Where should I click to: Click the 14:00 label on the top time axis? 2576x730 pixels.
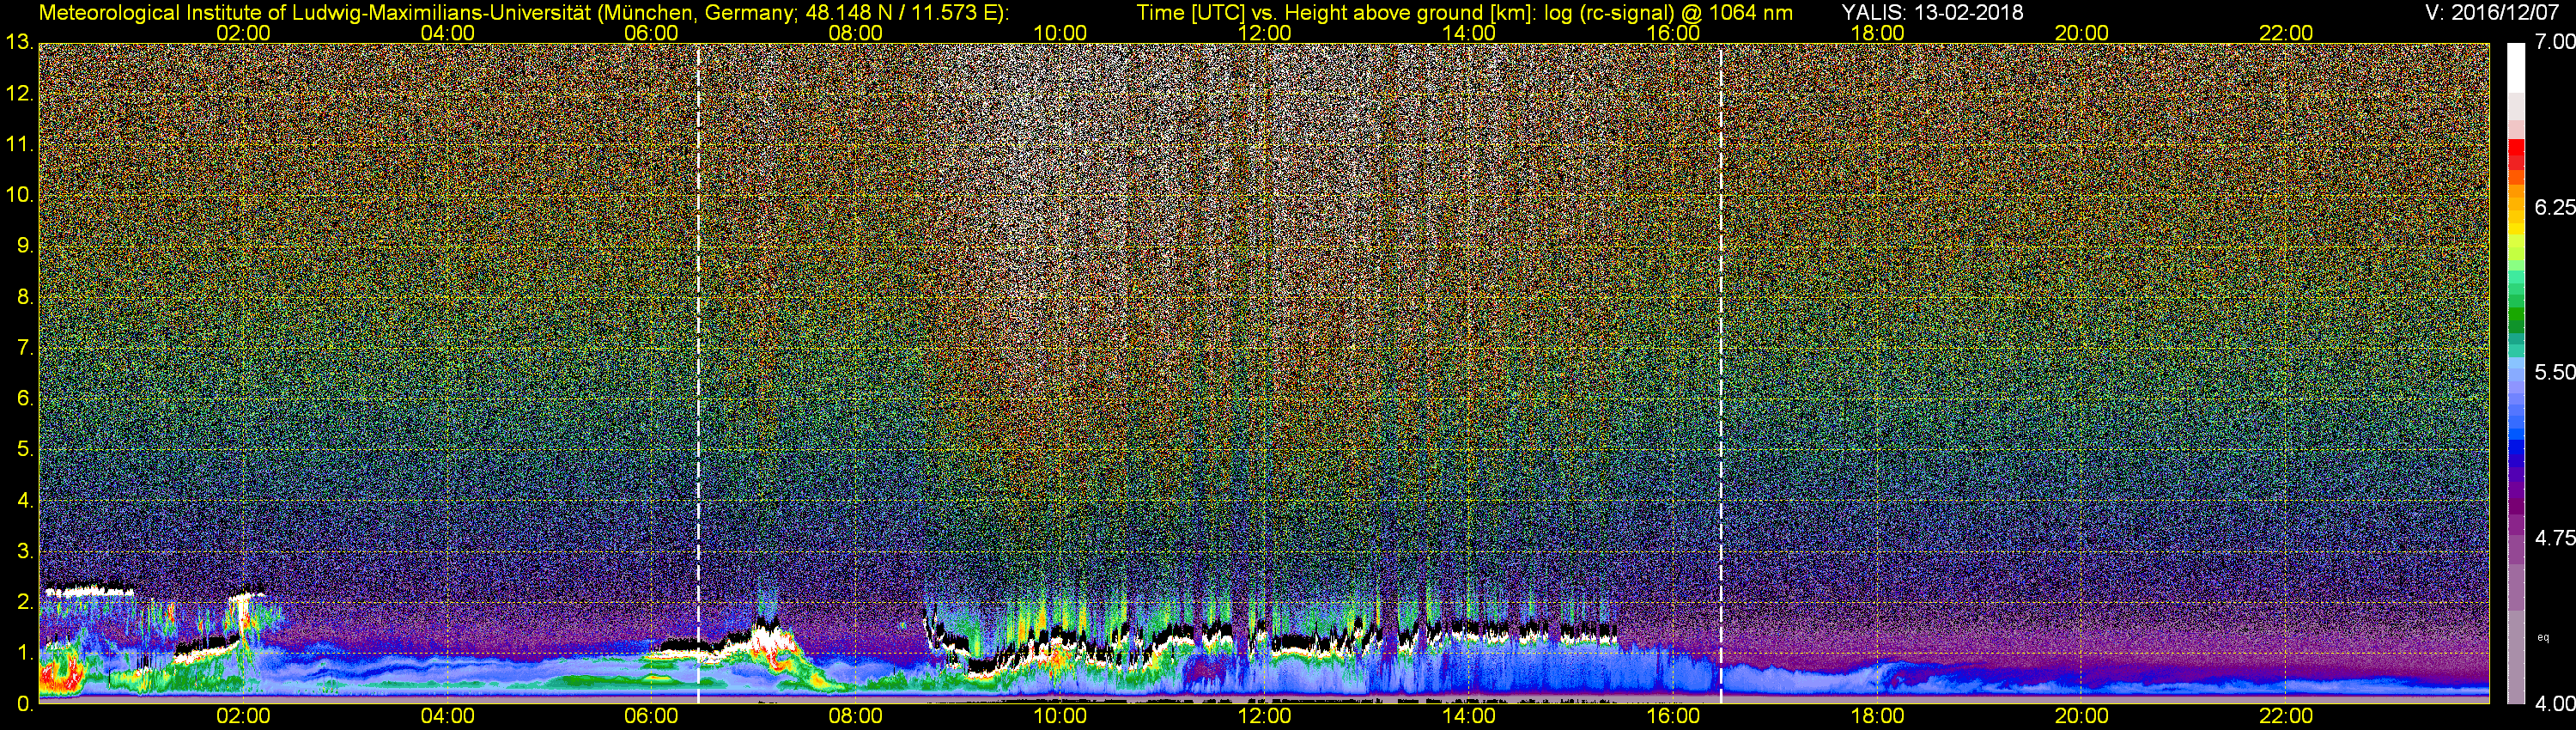click(x=1468, y=33)
